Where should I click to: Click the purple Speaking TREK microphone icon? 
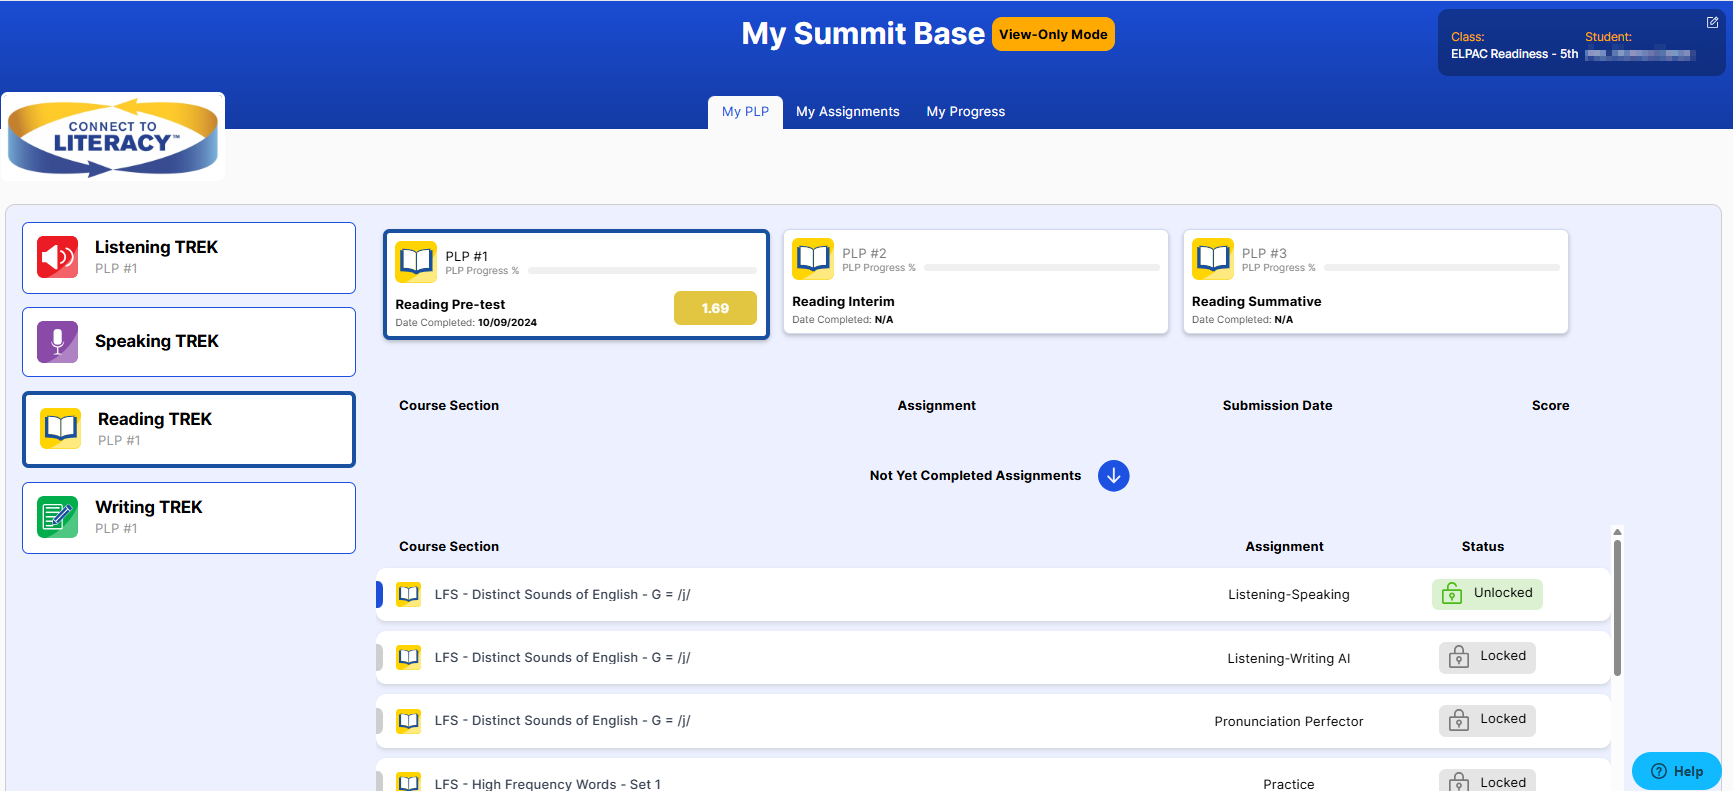pos(58,341)
